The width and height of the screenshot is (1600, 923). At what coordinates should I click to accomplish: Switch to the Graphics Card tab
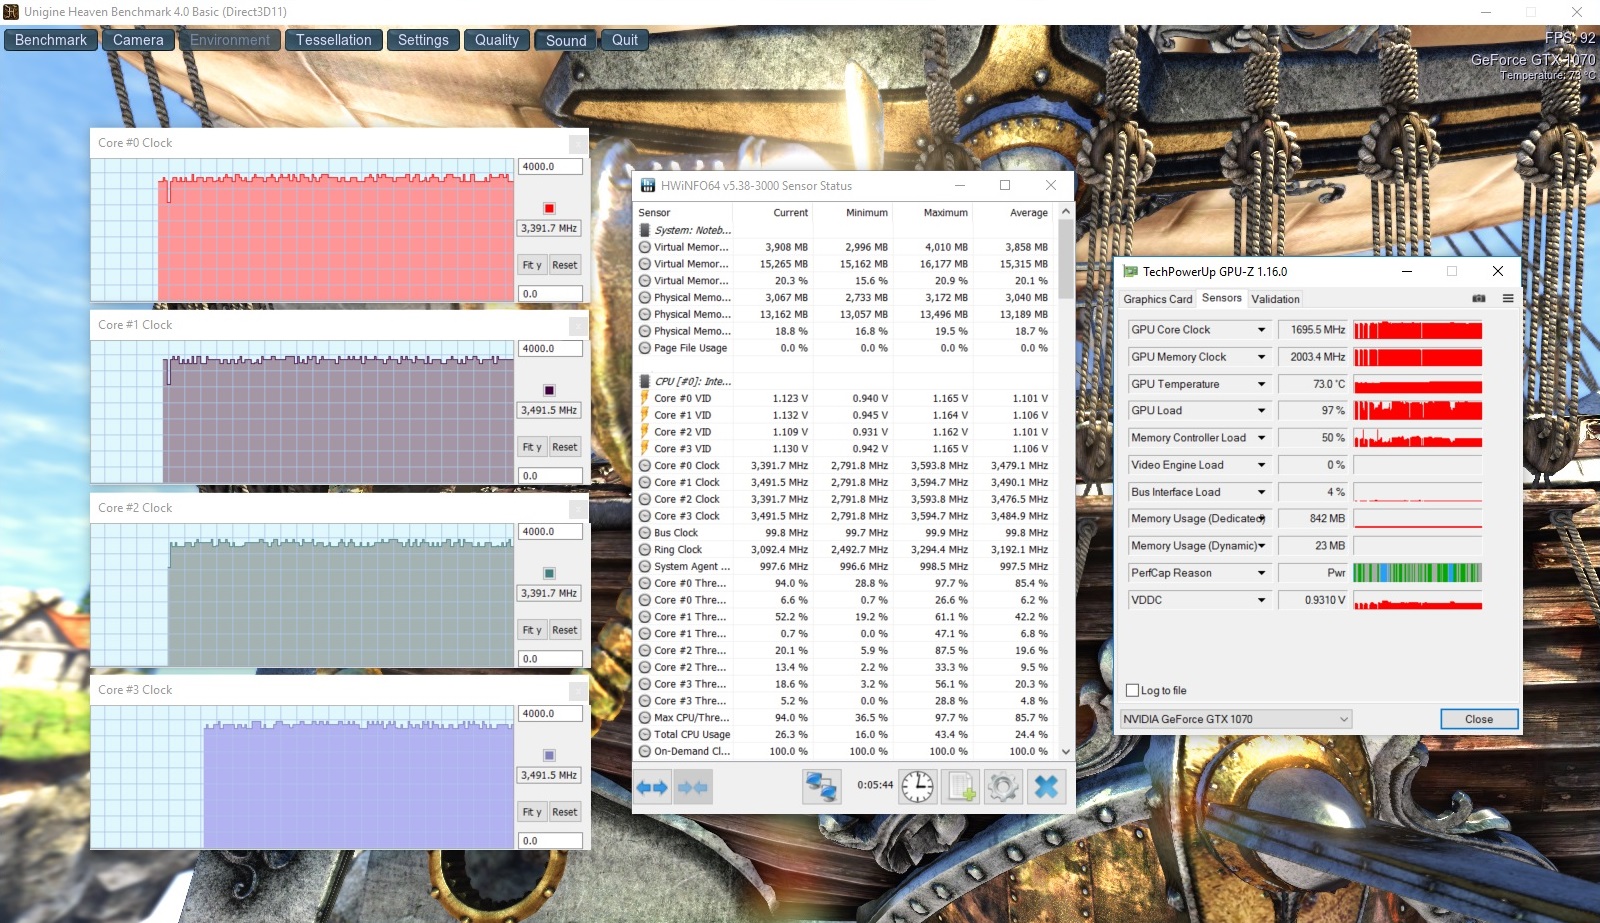[1157, 299]
